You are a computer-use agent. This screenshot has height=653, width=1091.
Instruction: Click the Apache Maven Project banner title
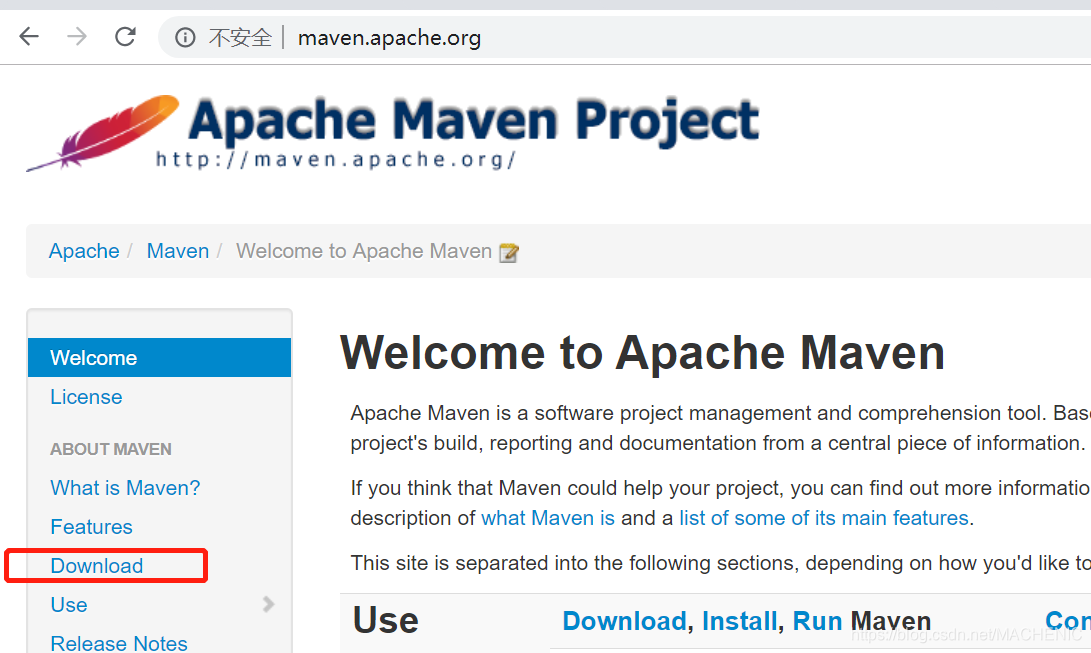[474, 121]
